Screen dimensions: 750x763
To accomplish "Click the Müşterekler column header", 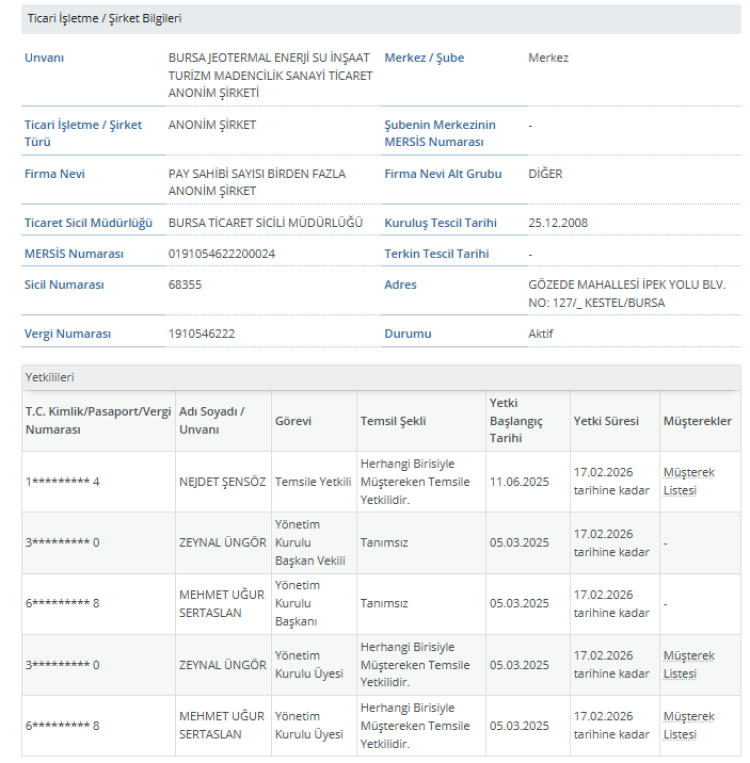I will pos(697,421).
